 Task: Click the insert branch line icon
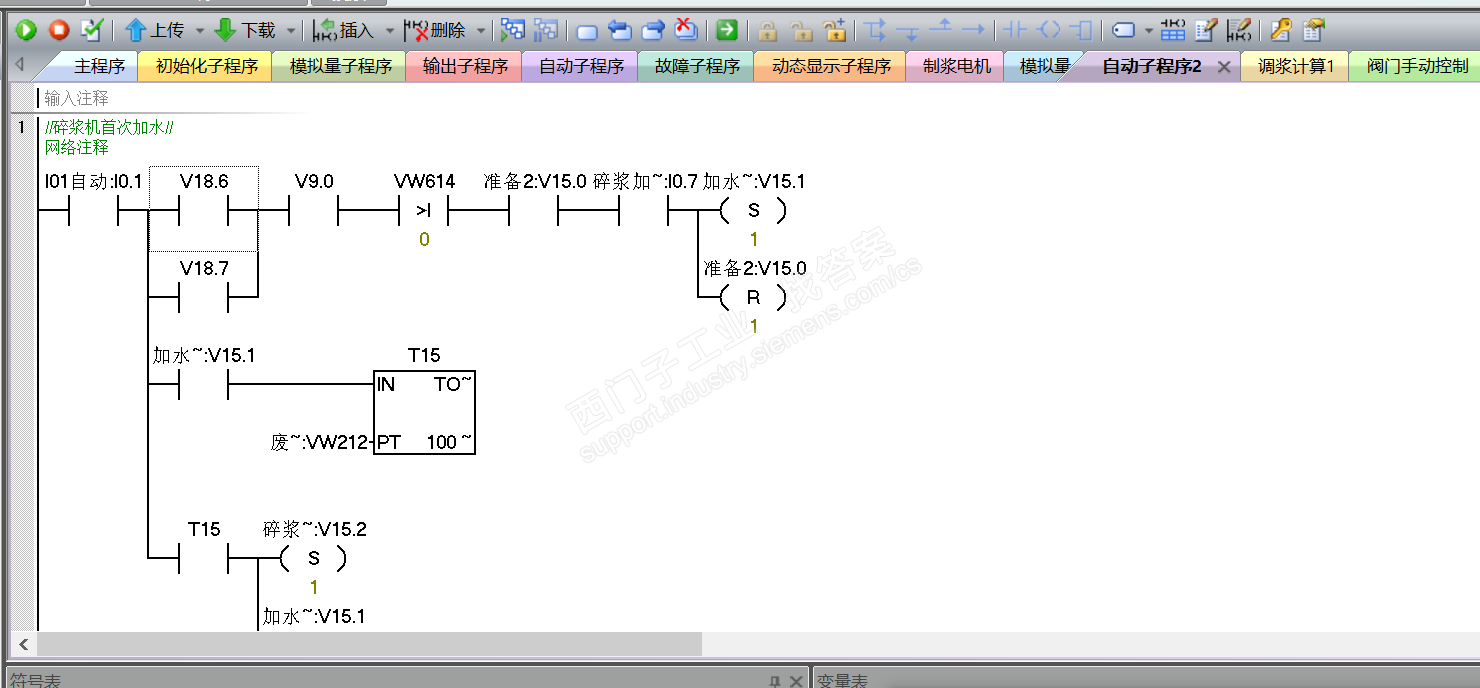click(876, 30)
